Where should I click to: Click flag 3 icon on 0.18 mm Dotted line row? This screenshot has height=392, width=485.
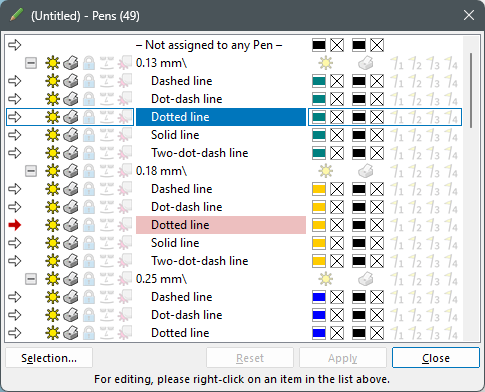pos(433,225)
